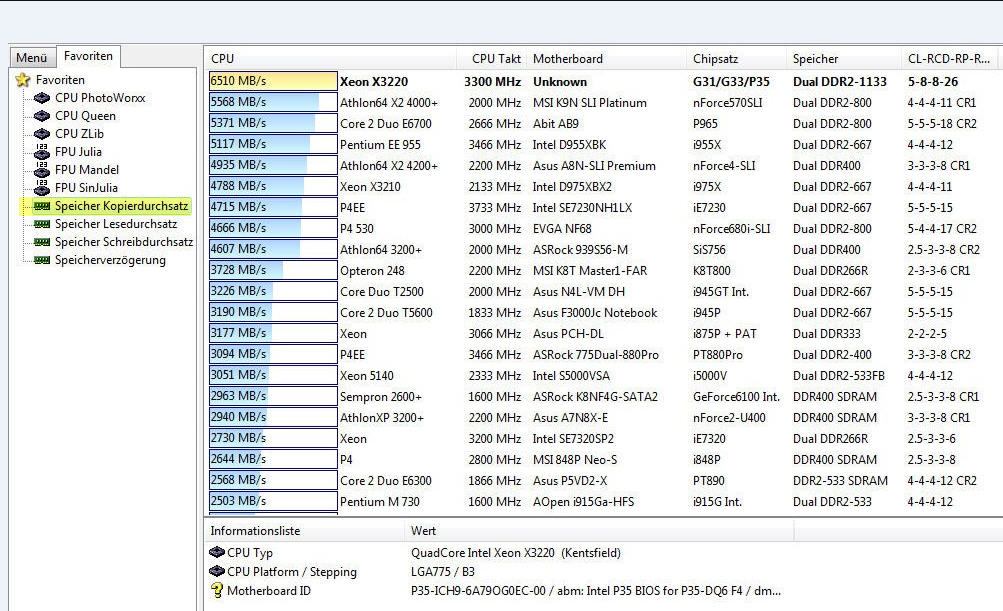
Task: Sort by the Chipsatz column header
Action: pyautogui.click(x=736, y=58)
